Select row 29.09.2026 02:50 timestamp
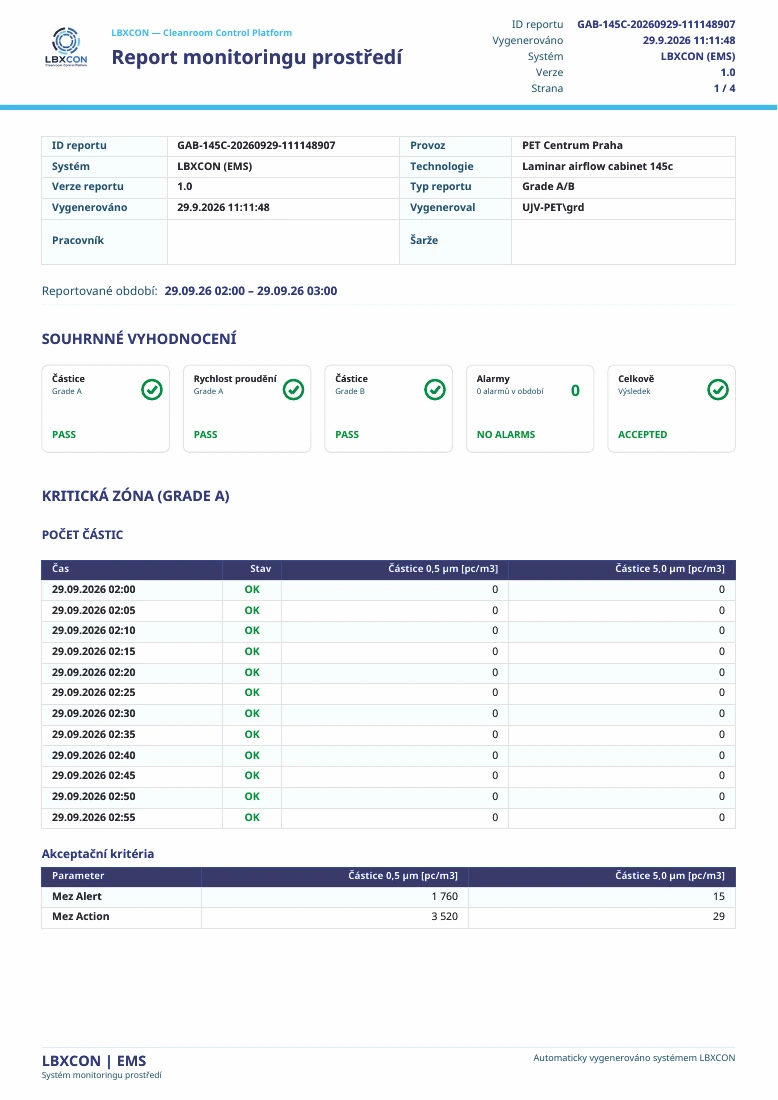 (x=93, y=796)
